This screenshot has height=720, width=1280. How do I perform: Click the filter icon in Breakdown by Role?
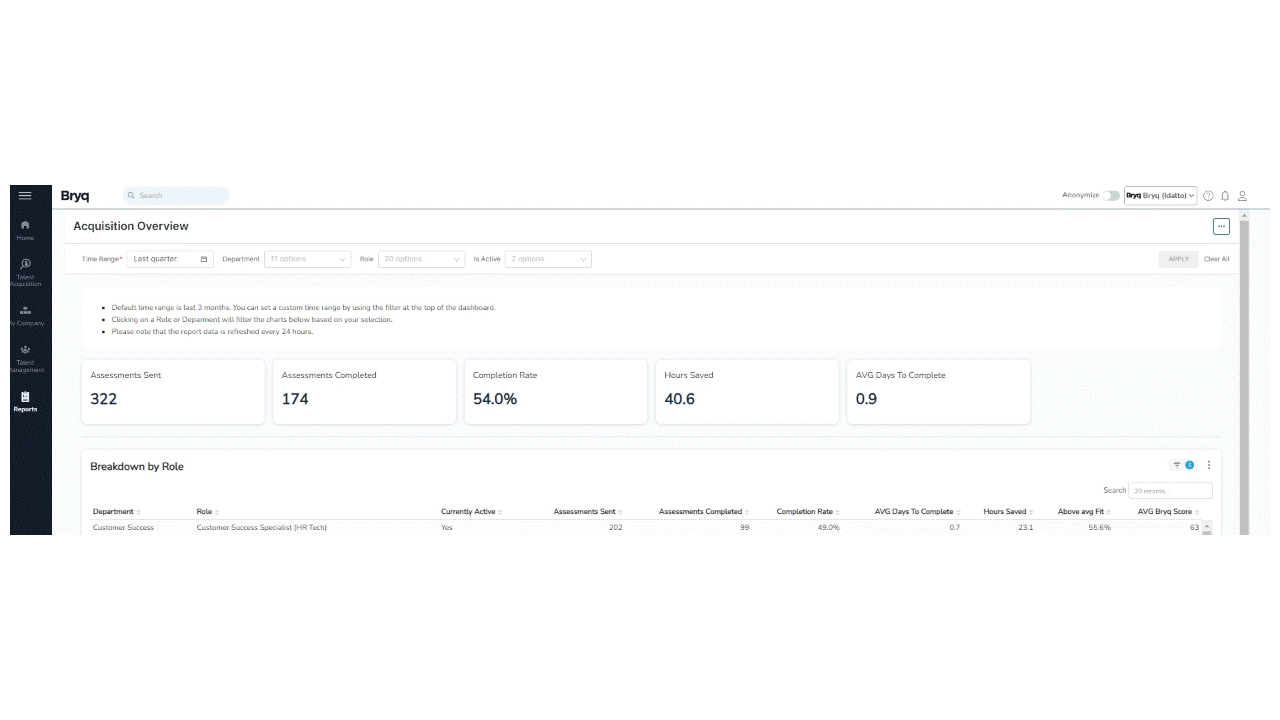[x=1177, y=465]
